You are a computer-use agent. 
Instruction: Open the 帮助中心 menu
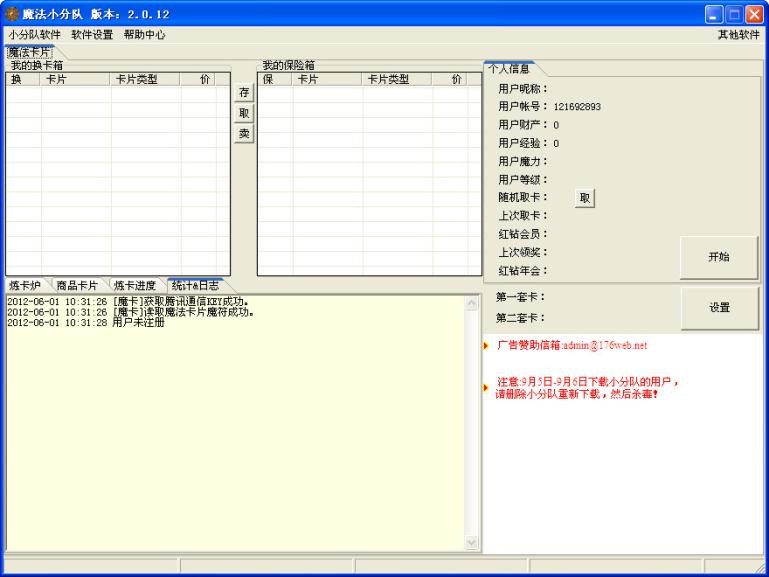tap(144, 34)
